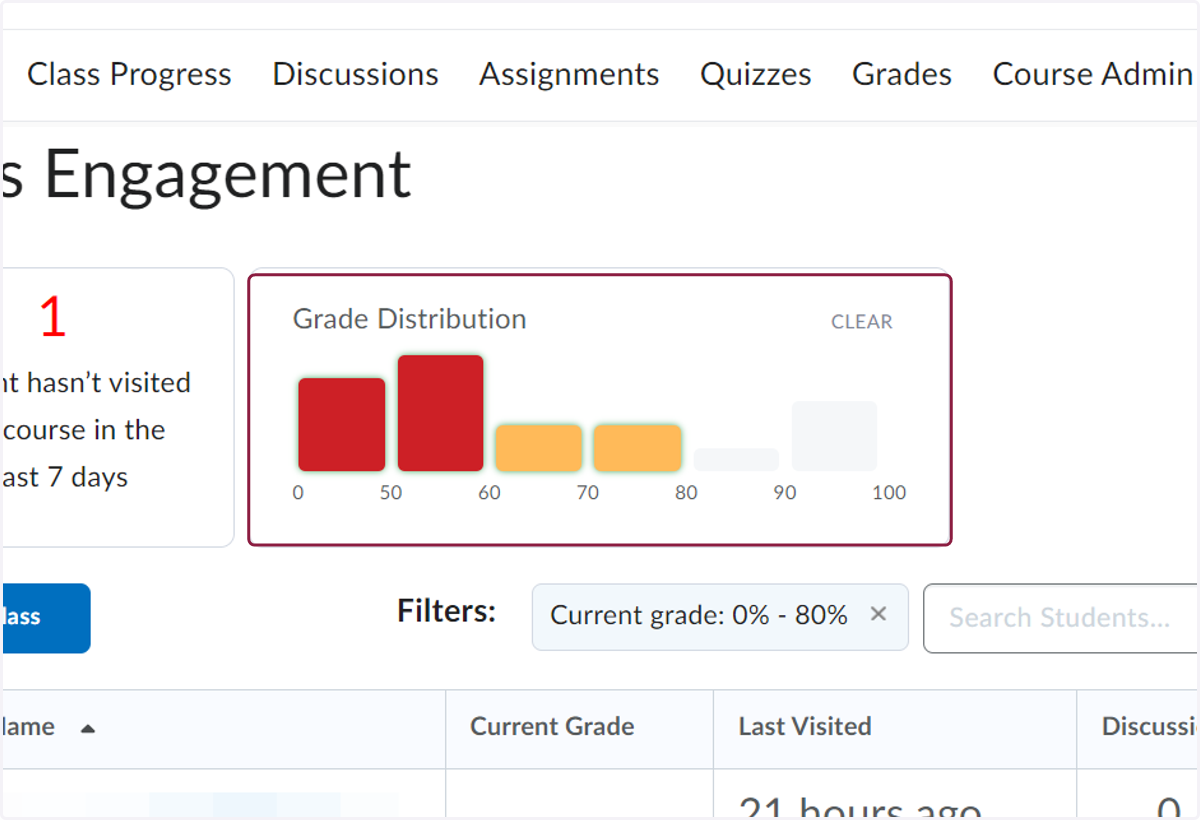Select the 70 to 80 grade bar
This screenshot has height=820, width=1200.
638,448
